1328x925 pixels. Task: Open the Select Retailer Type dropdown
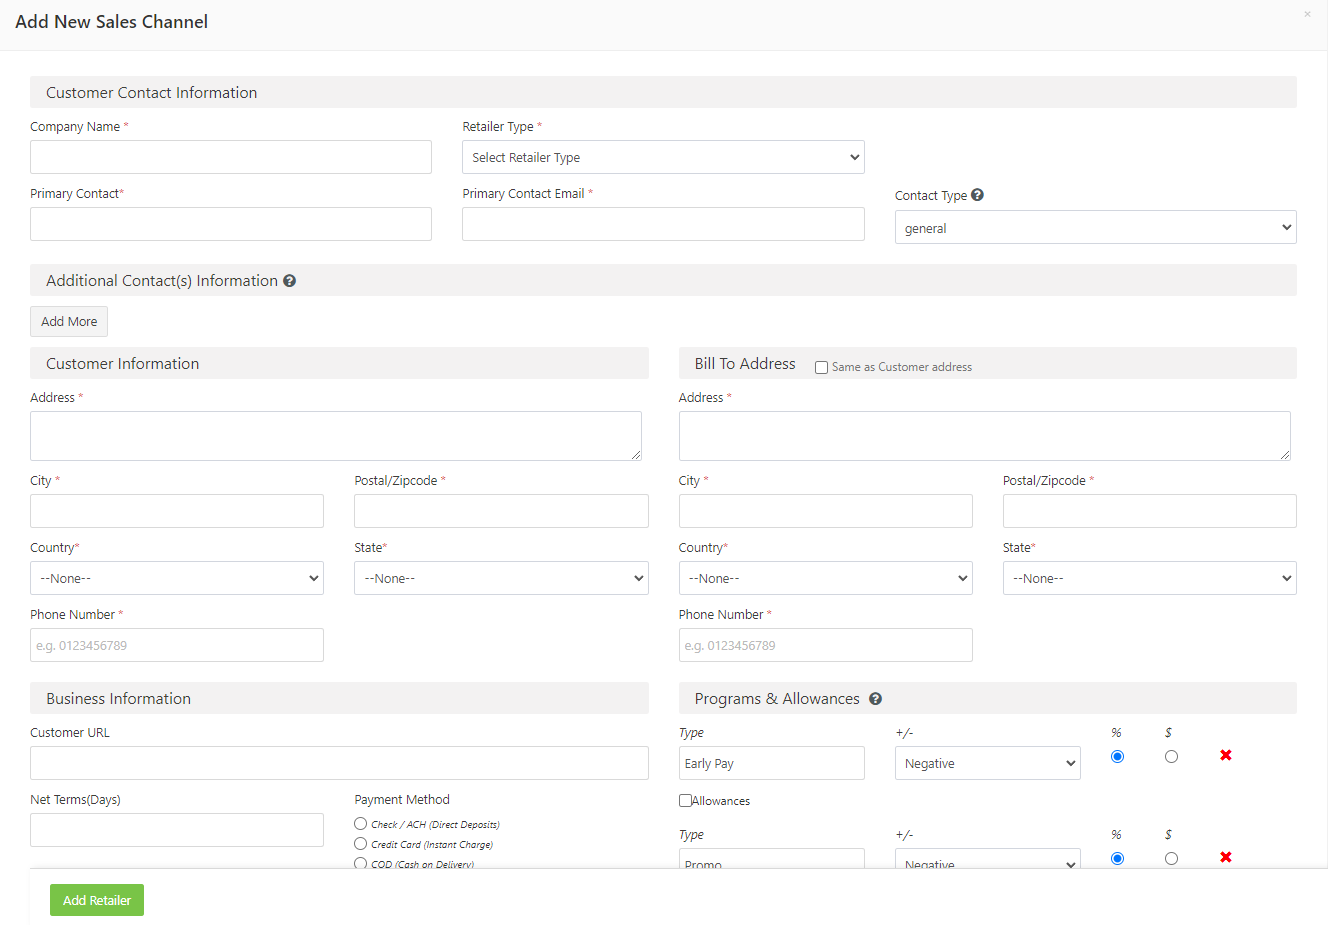663,157
